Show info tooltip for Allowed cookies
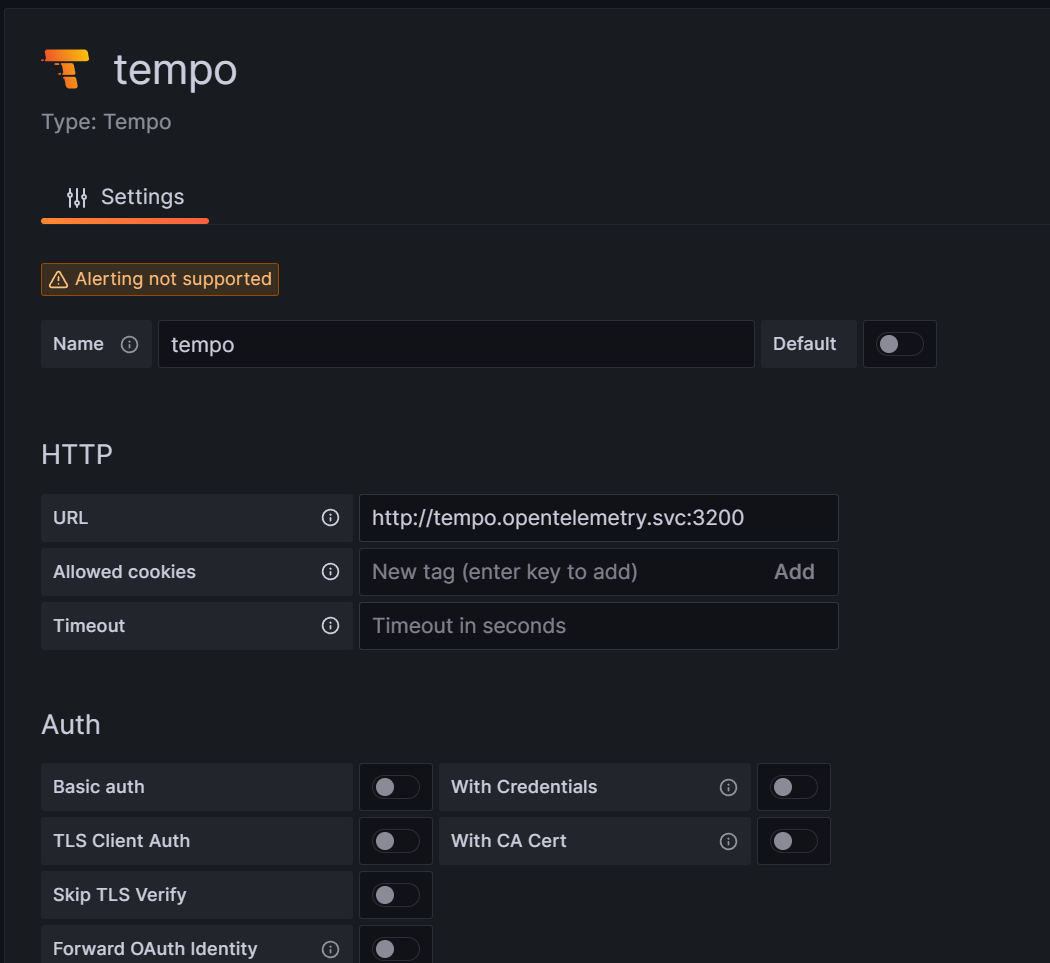 (x=330, y=572)
